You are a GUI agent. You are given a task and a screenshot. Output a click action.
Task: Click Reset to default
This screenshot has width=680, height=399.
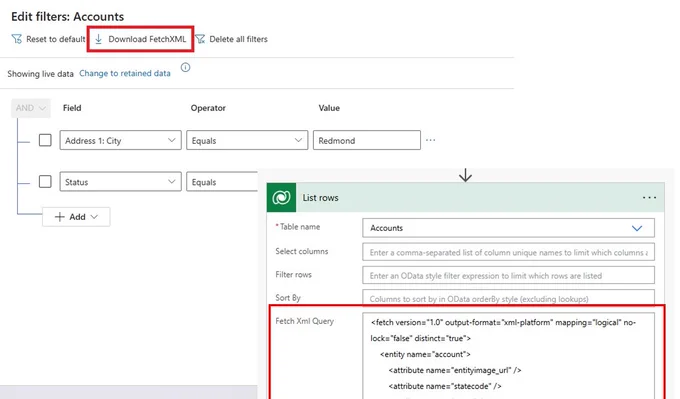56,39
